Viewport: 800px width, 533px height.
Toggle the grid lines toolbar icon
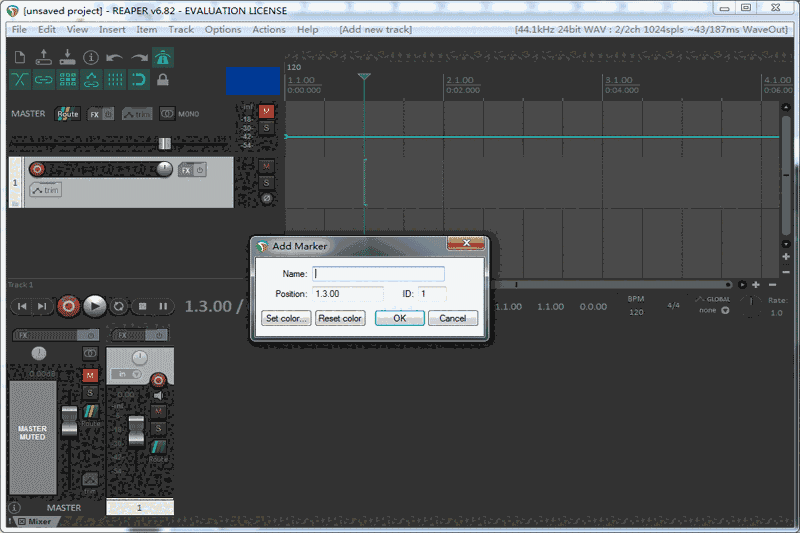tap(115, 79)
